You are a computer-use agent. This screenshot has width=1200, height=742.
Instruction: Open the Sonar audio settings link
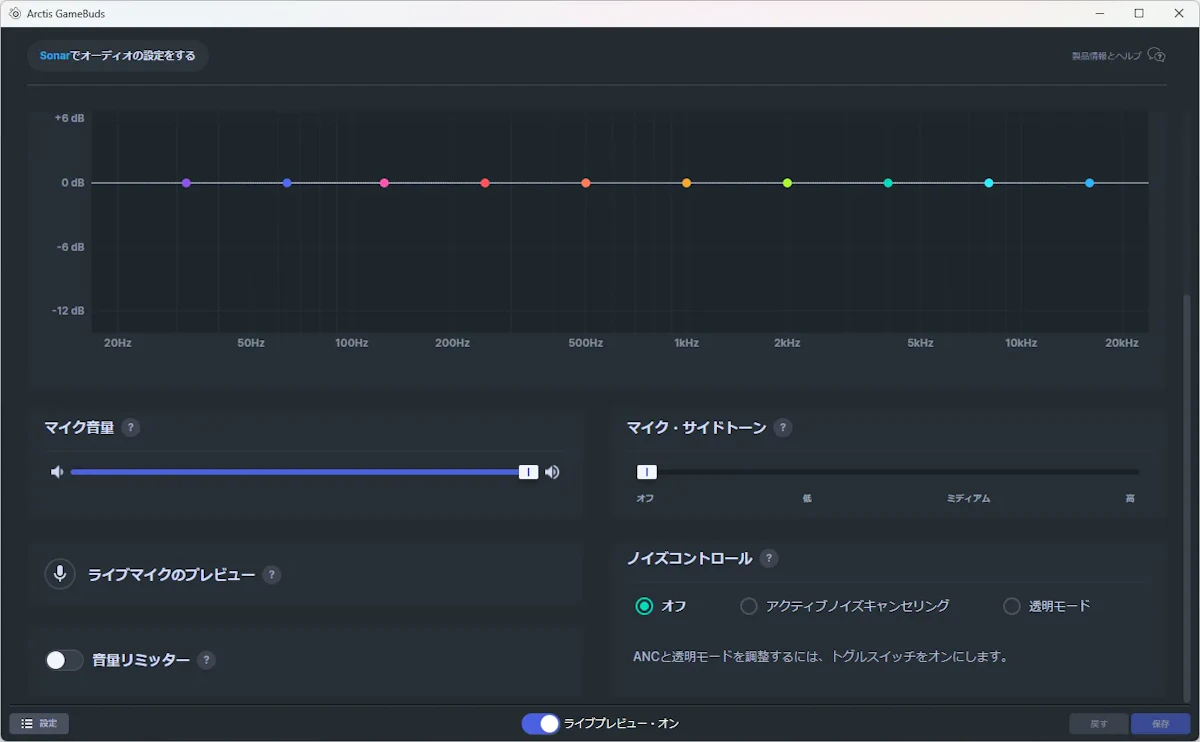[117, 56]
